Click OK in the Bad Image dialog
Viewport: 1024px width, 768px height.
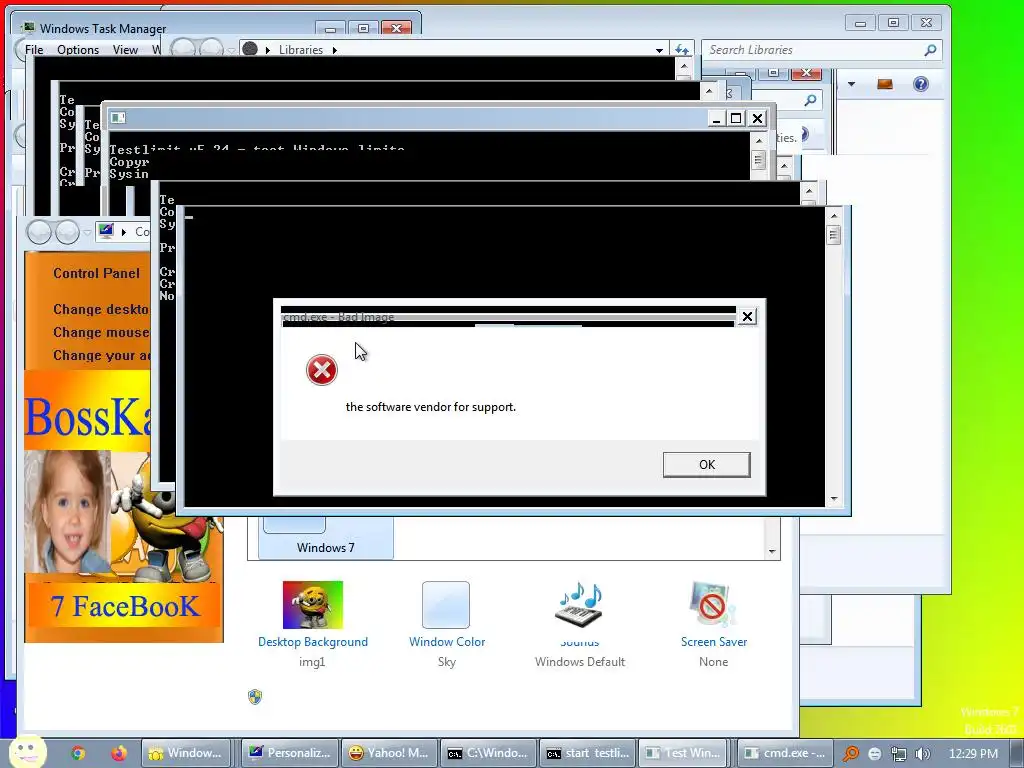click(706, 464)
